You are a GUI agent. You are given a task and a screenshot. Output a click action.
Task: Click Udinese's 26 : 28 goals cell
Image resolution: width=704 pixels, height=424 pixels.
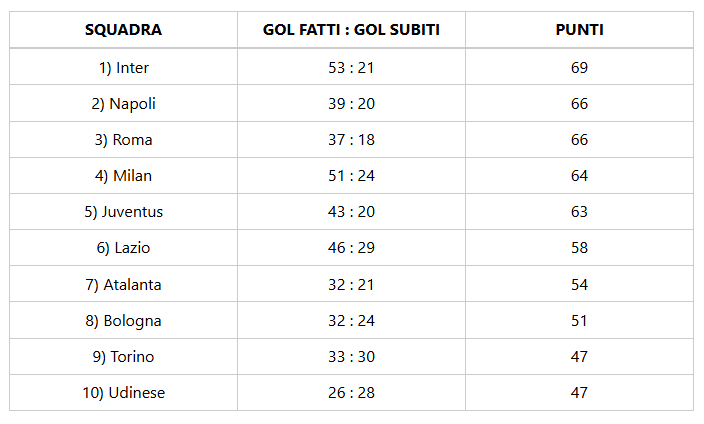tap(351, 393)
